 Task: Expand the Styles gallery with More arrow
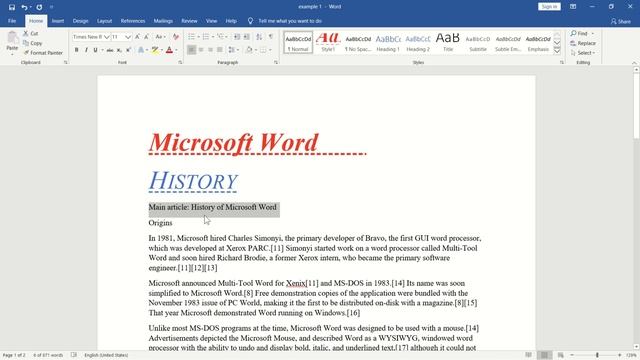pyautogui.click(x=557, y=50)
